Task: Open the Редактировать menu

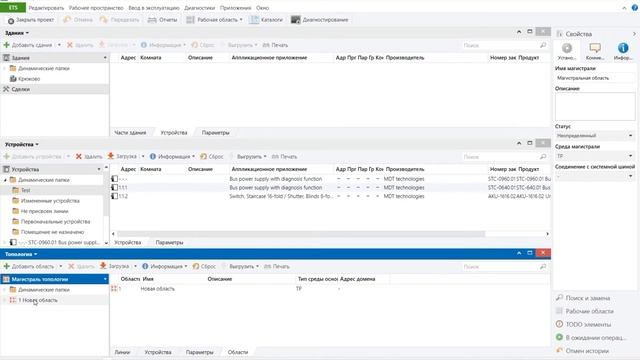Action: 46,8
